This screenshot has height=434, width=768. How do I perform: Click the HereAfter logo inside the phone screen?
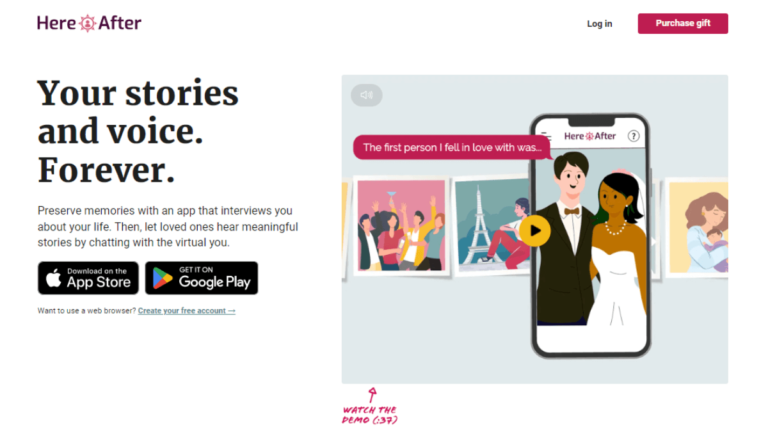pos(590,136)
